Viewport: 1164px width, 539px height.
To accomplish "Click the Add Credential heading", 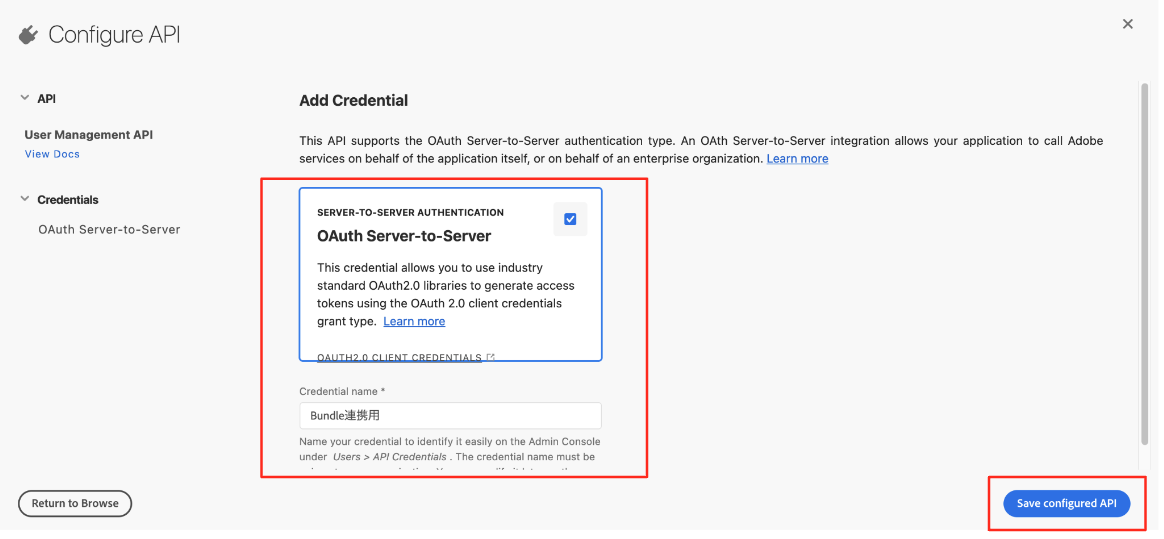I will click(353, 100).
